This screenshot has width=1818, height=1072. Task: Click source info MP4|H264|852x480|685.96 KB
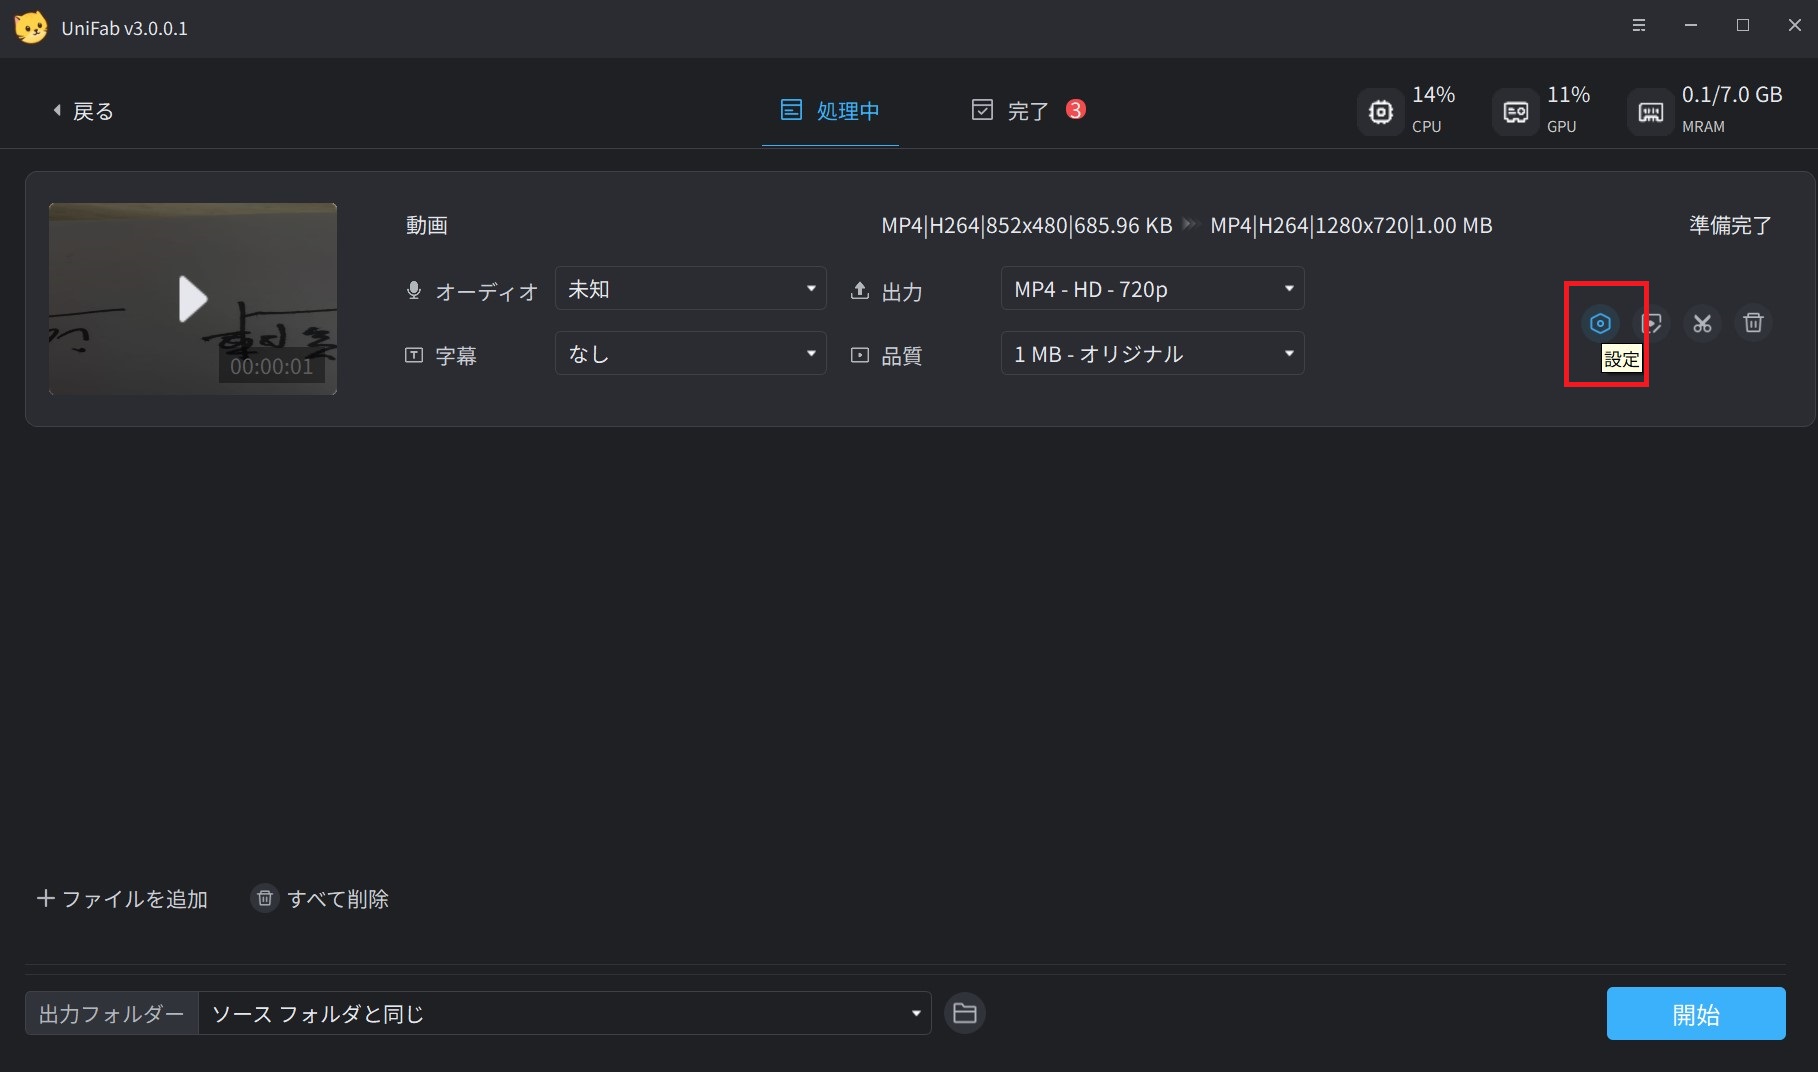coord(1027,225)
